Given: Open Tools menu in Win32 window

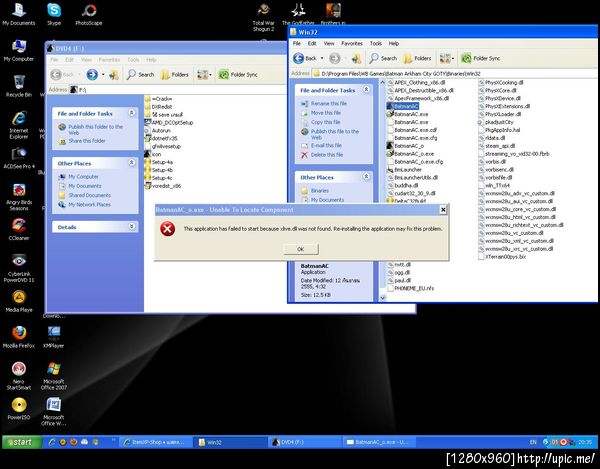Looking at the screenshot, I should [376, 43].
